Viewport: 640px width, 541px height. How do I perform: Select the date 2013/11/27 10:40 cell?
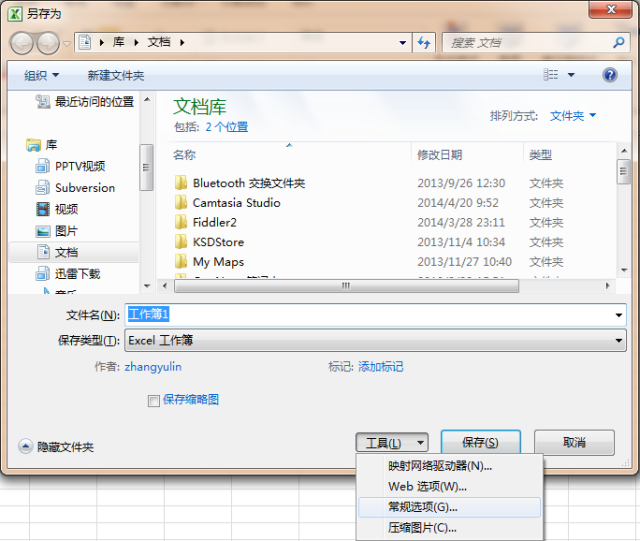tap(464, 261)
